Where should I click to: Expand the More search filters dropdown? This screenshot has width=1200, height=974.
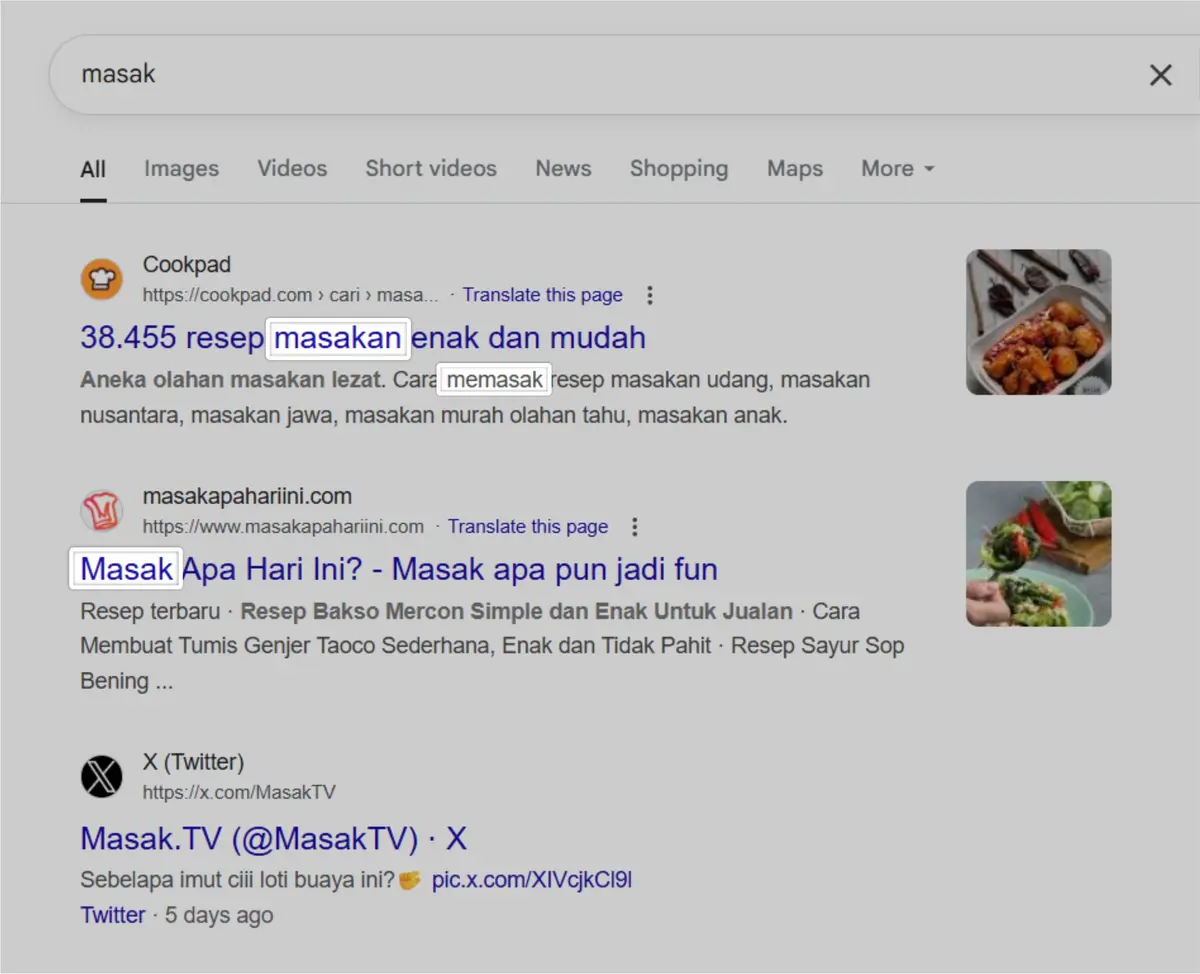click(898, 168)
